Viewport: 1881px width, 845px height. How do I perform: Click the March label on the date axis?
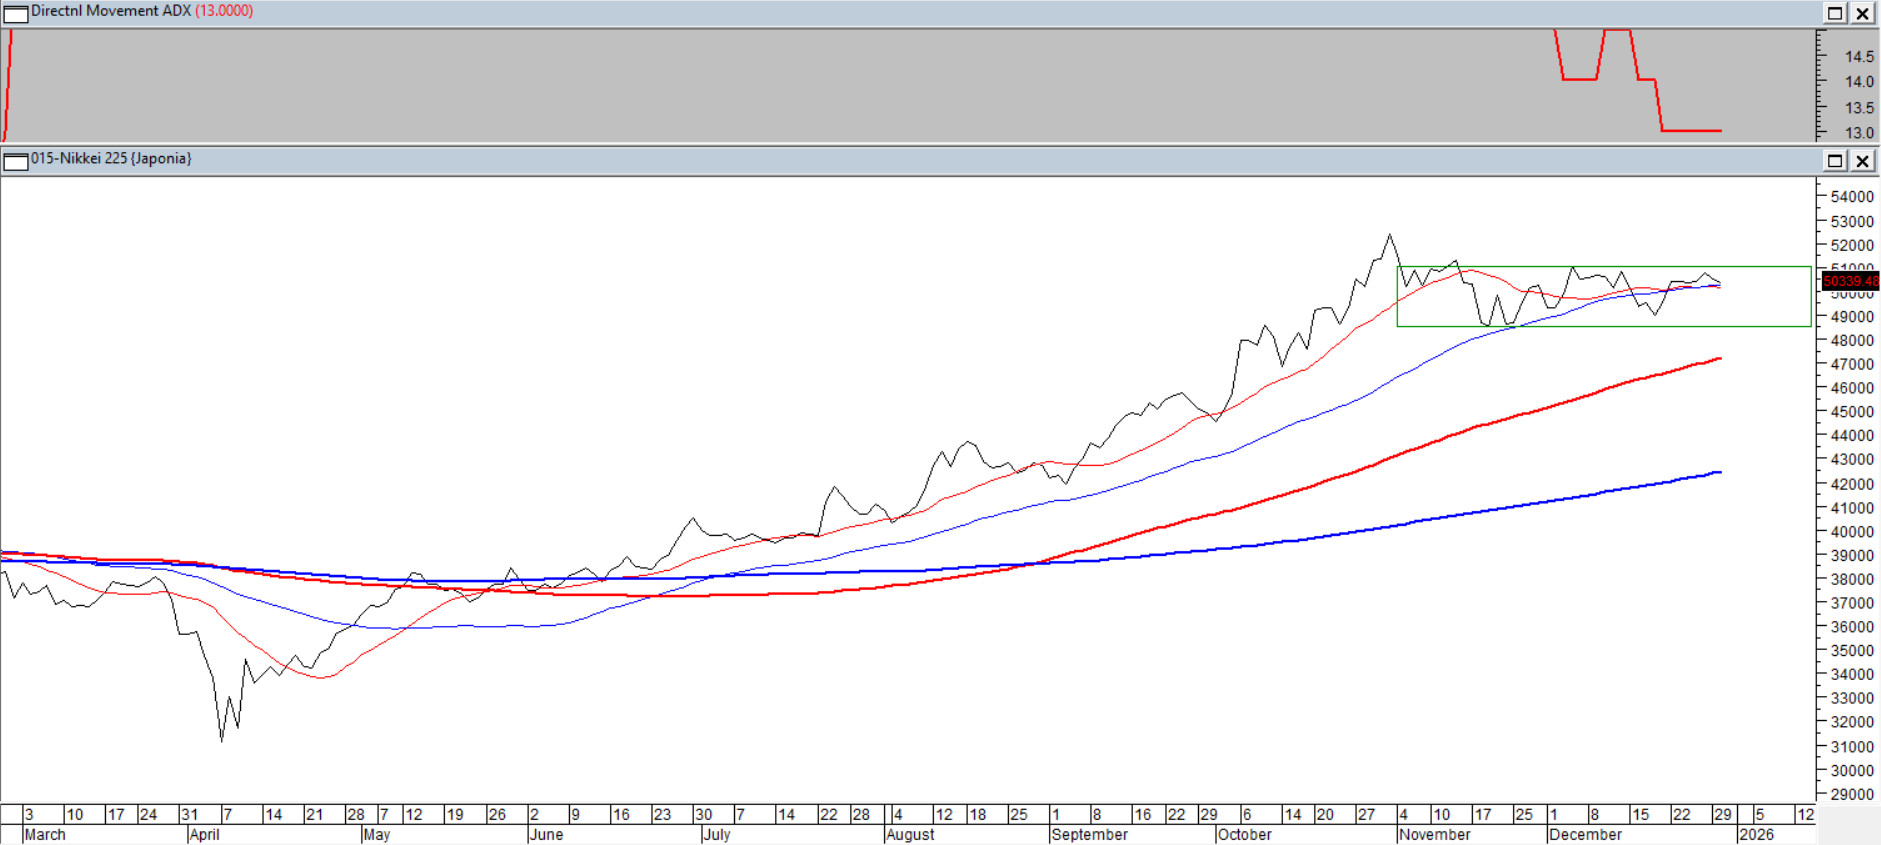(x=45, y=835)
